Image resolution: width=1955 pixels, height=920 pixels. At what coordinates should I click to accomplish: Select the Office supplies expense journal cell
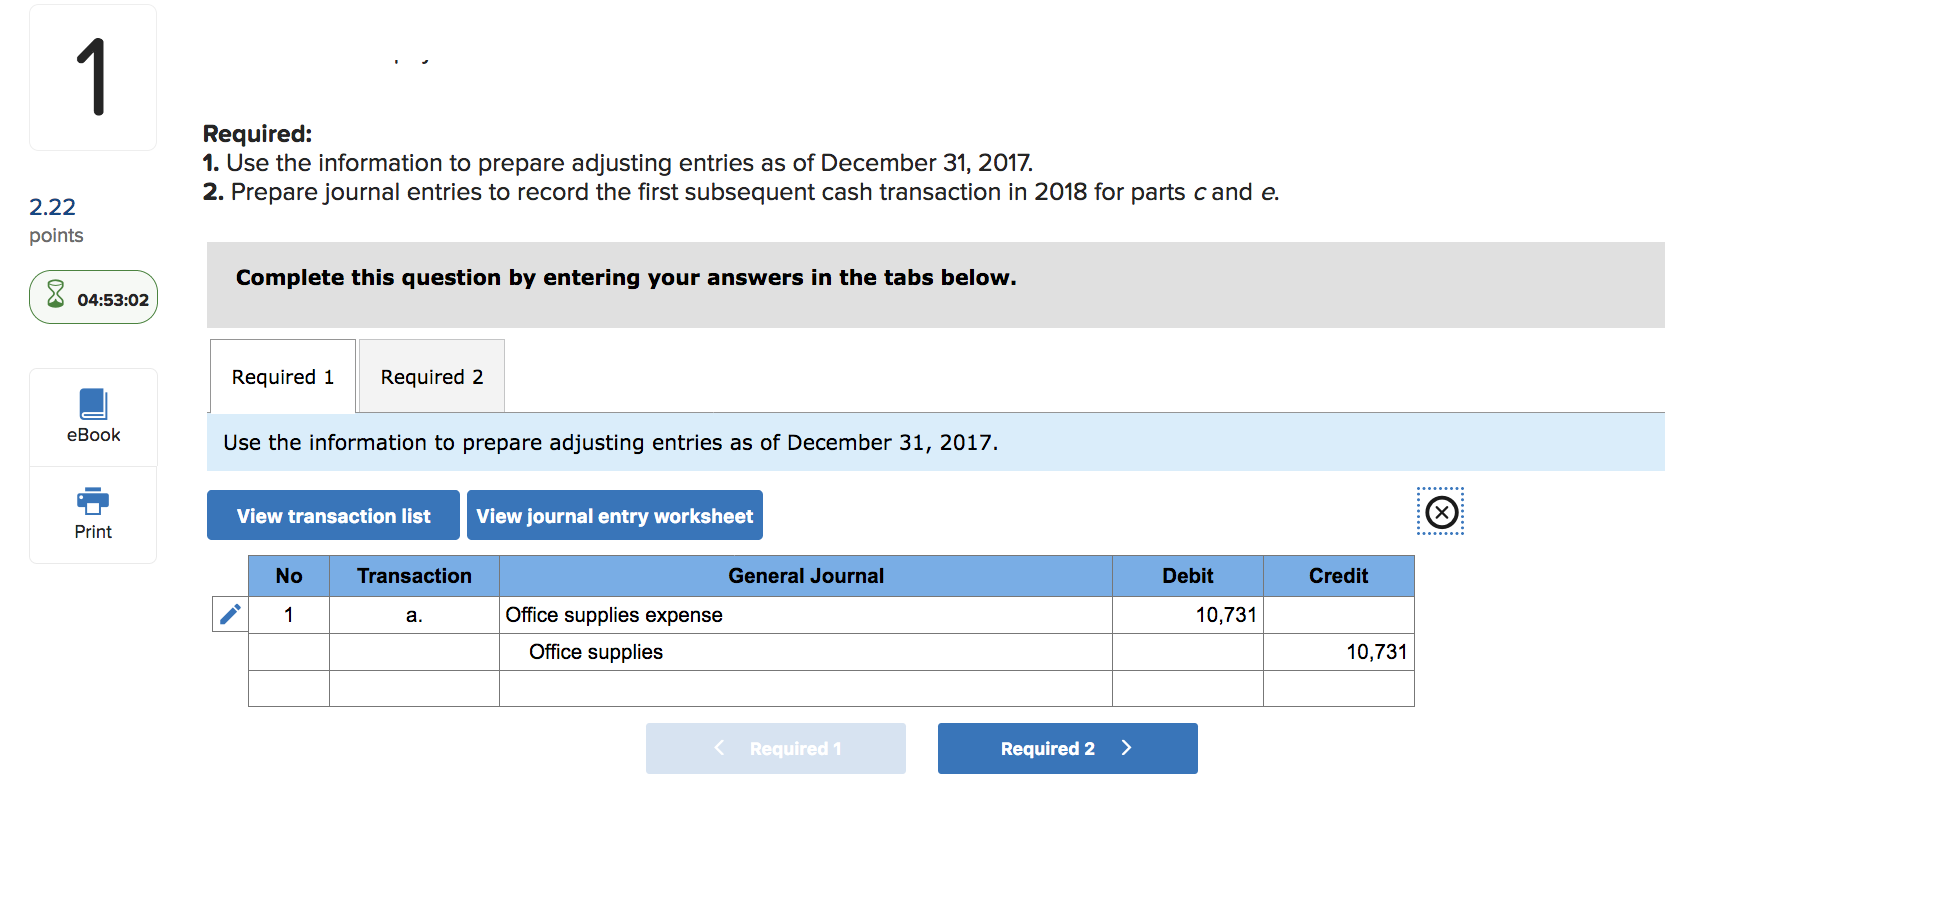tap(806, 615)
